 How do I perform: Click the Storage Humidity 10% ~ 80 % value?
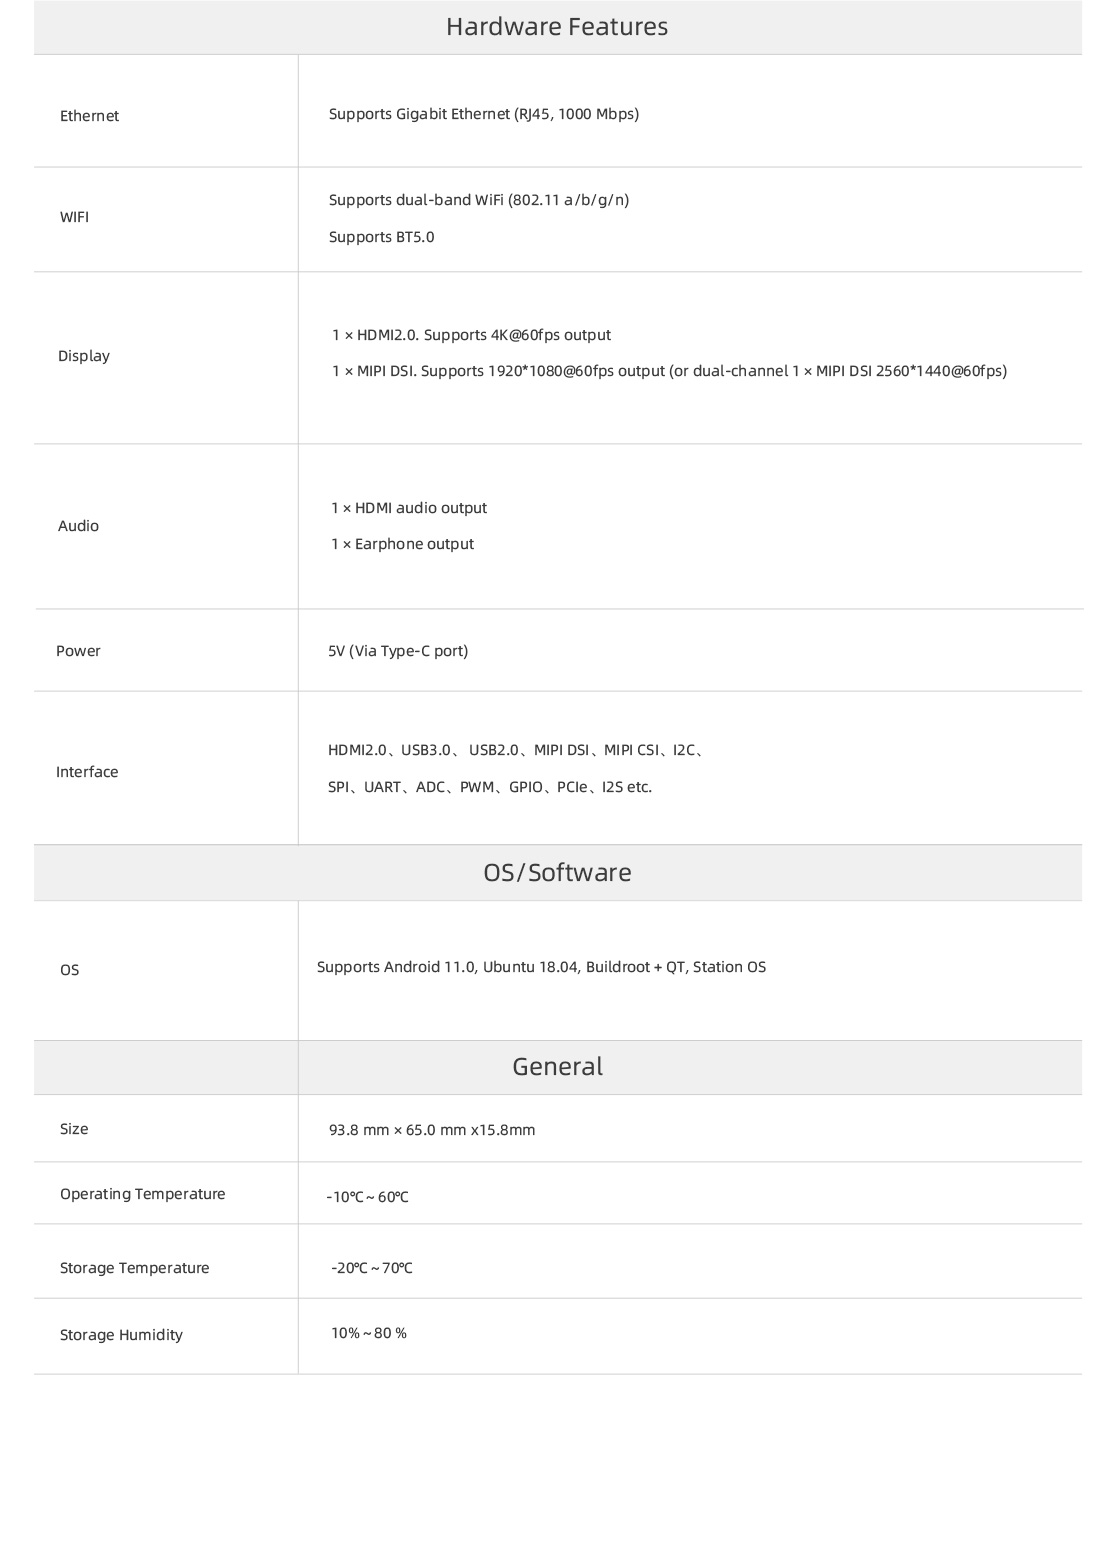click(x=369, y=1333)
